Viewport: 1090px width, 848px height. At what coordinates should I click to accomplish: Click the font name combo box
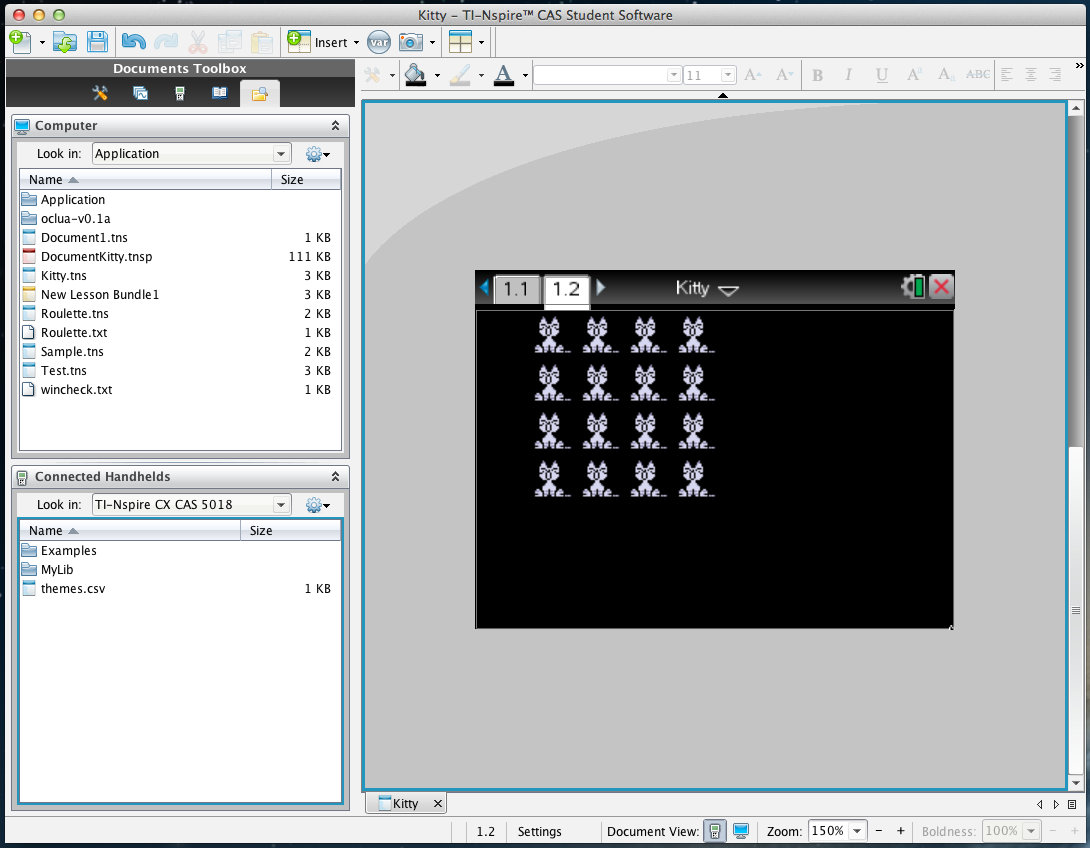(607, 75)
